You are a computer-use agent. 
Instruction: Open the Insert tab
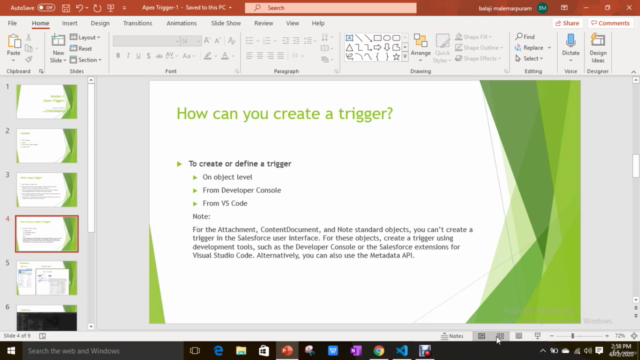69,23
